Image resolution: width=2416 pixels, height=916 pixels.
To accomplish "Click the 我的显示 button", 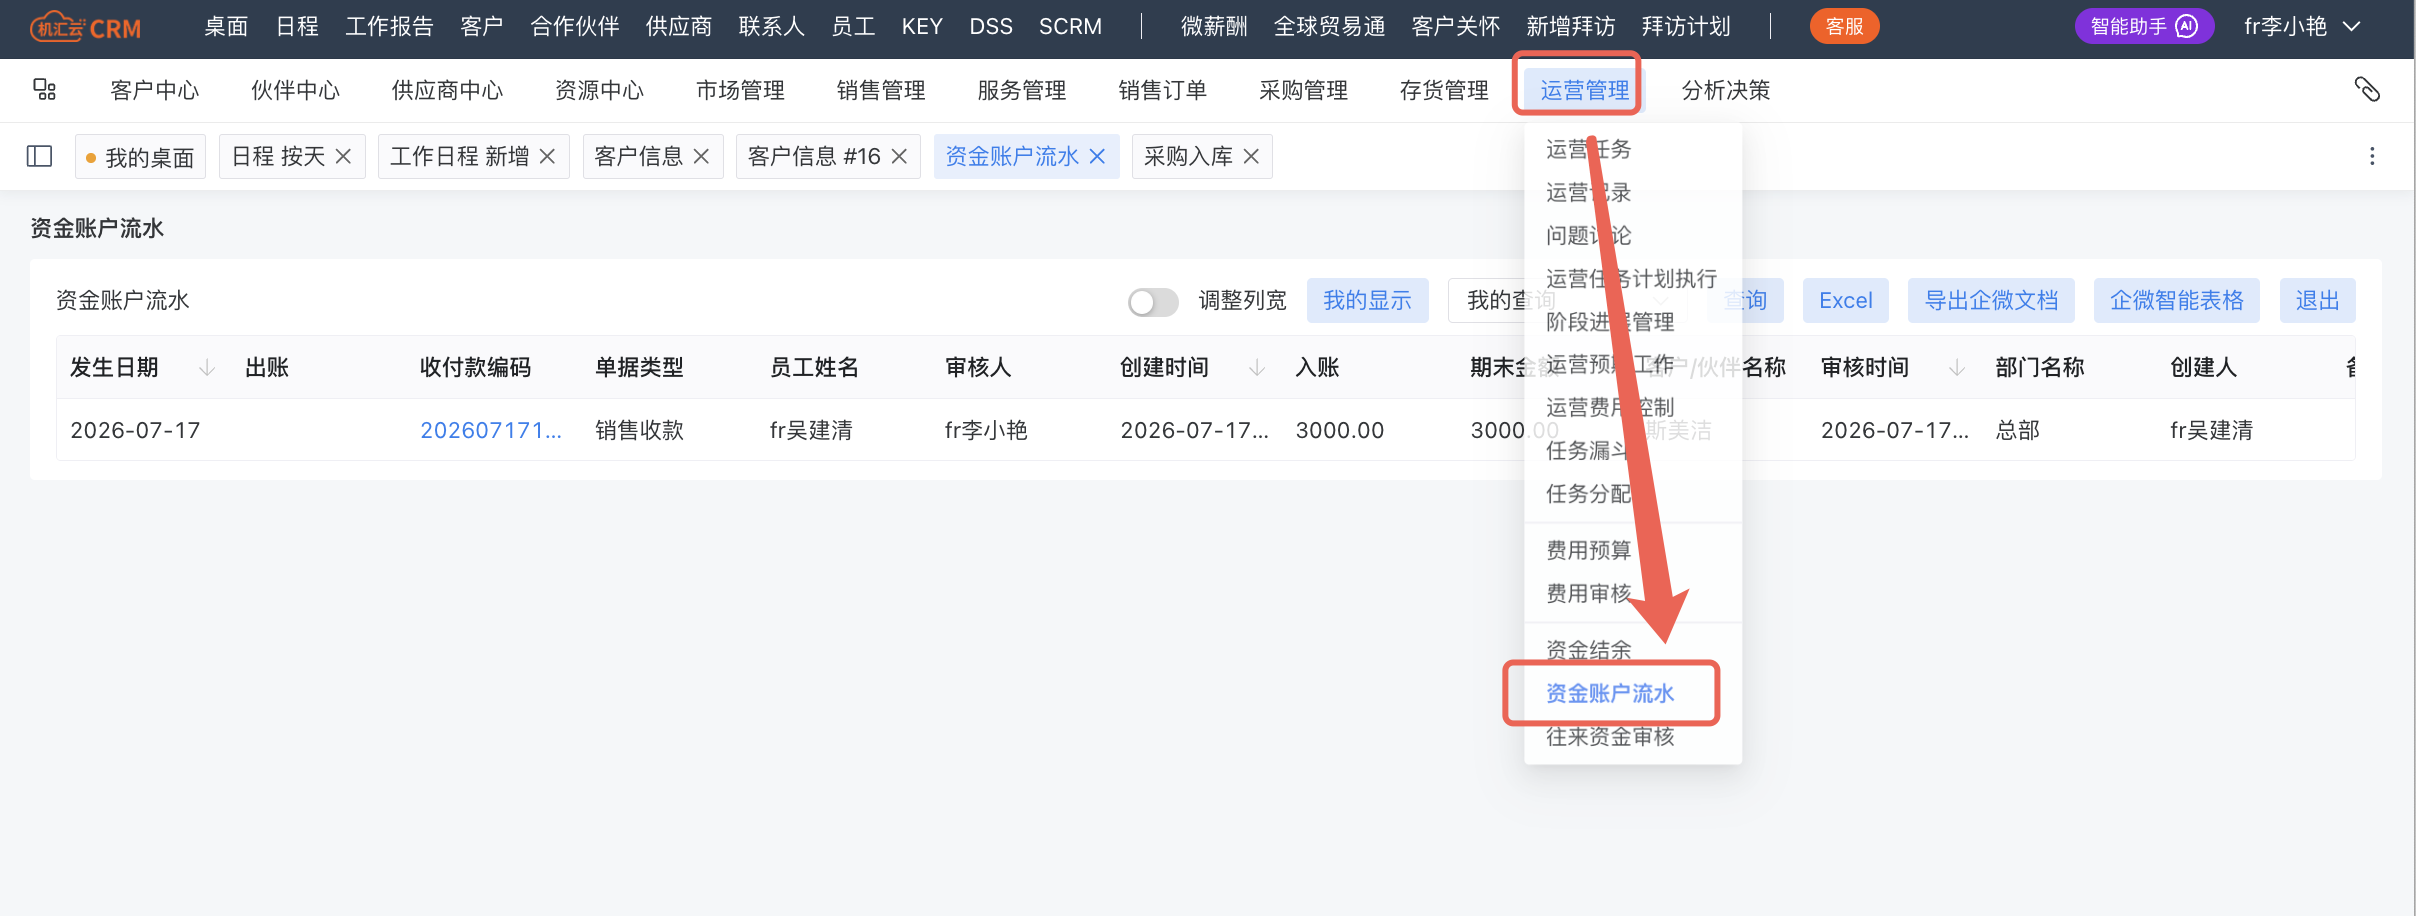I will pos(1367,301).
